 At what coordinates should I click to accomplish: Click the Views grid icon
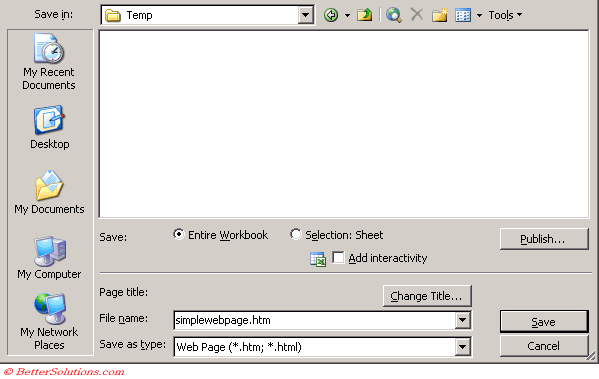pos(463,15)
